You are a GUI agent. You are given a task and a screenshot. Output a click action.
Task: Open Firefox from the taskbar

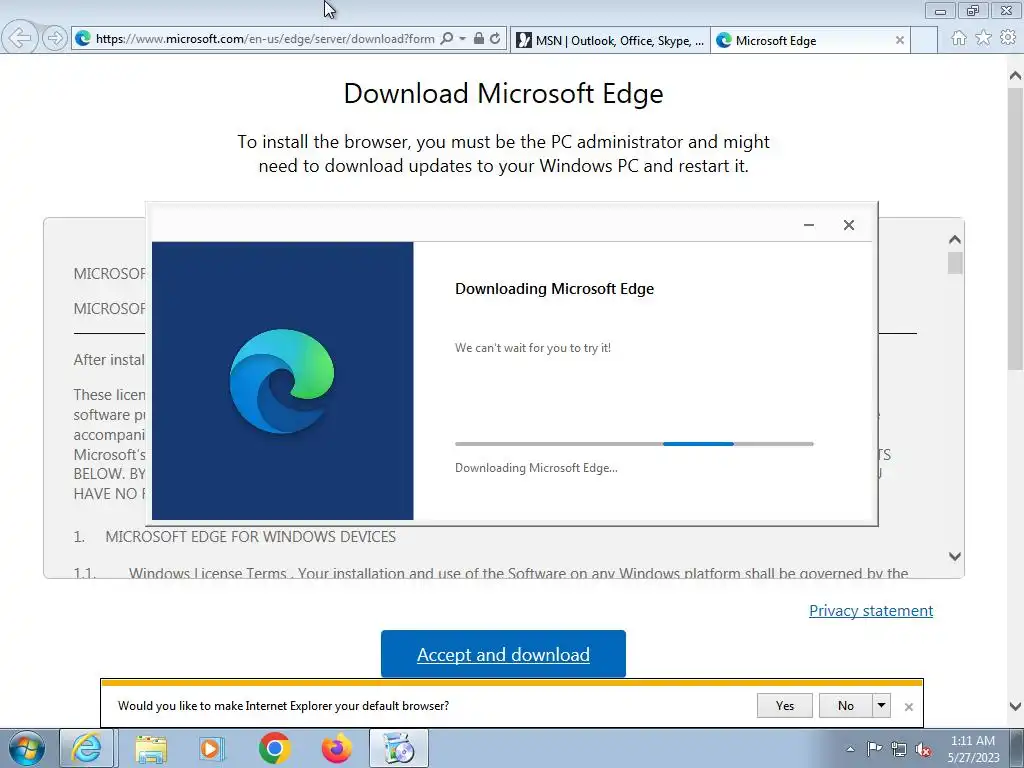pyautogui.click(x=337, y=748)
